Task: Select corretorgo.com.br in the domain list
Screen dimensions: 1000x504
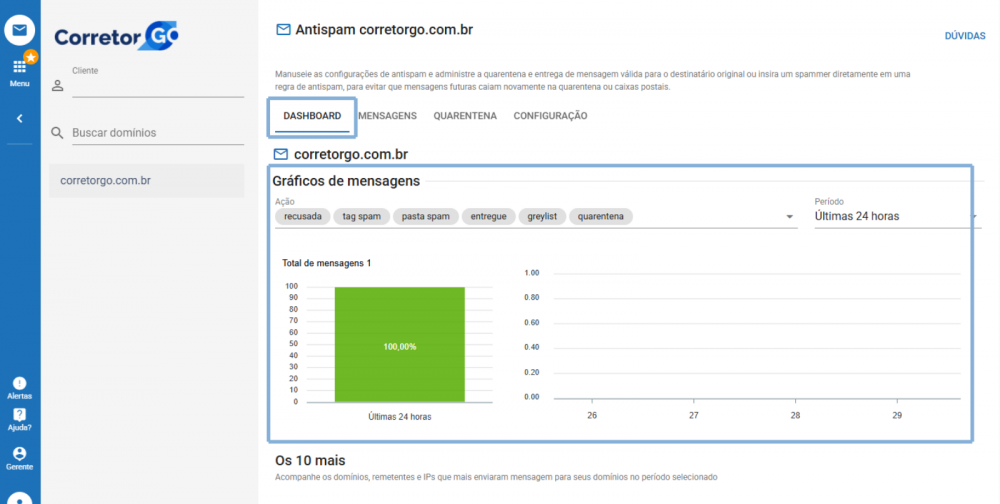Action: [x=147, y=181]
